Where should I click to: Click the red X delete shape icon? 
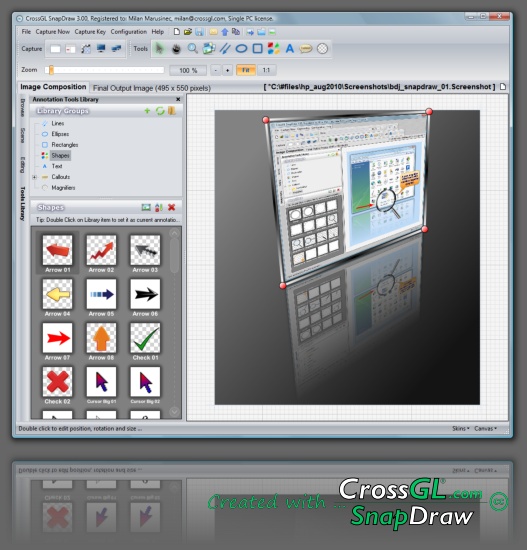(172, 207)
